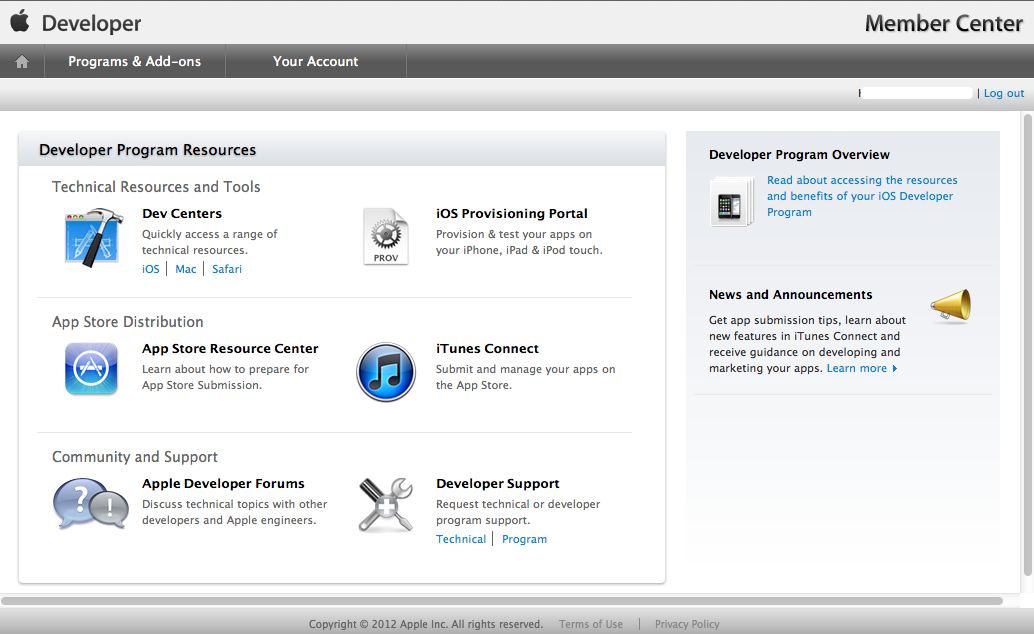Click the Dev Centers heading
The width and height of the screenshot is (1034, 634).
tap(182, 214)
